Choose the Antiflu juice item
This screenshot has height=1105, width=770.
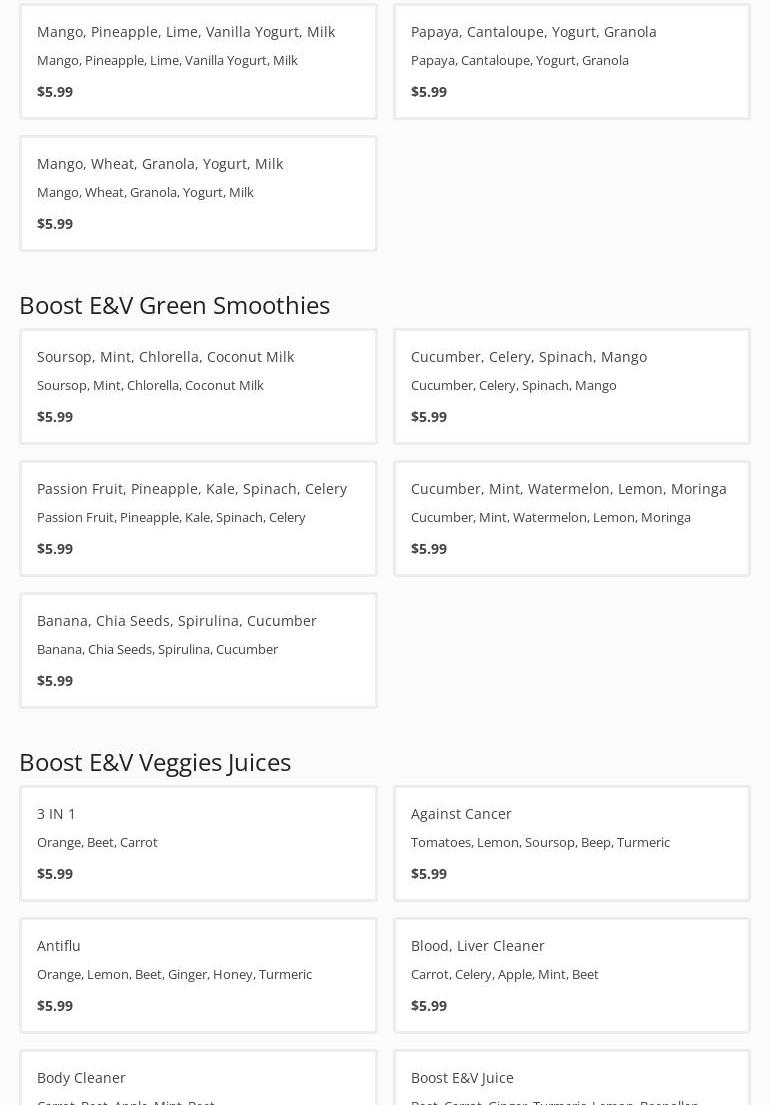tap(59, 946)
